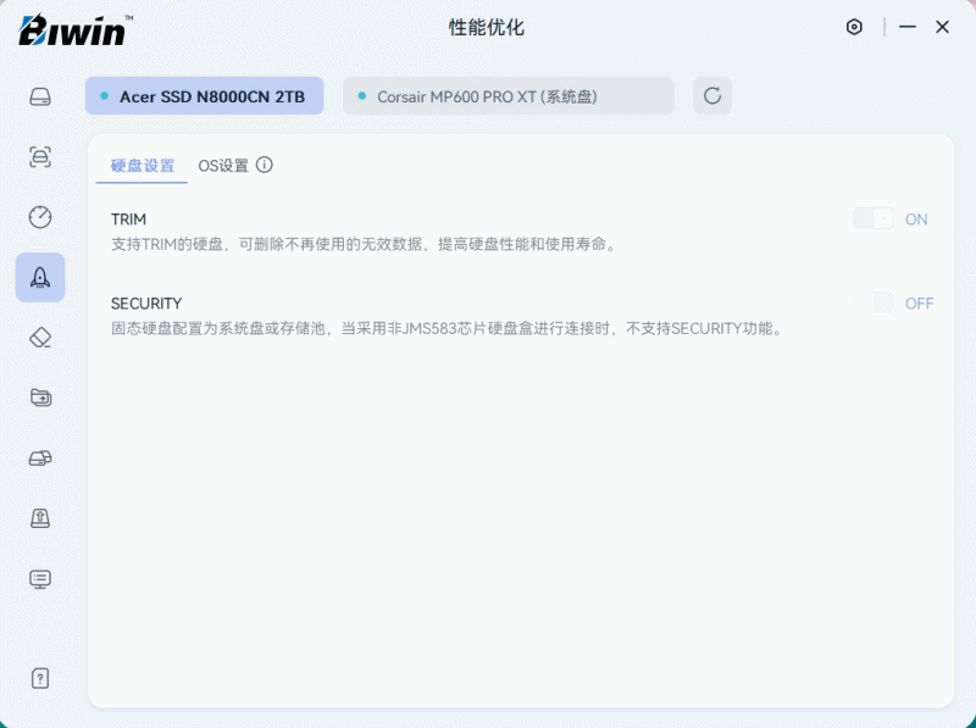Open the disk clone sidebar icon
This screenshot has width=976, height=728.
[x=40, y=459]
